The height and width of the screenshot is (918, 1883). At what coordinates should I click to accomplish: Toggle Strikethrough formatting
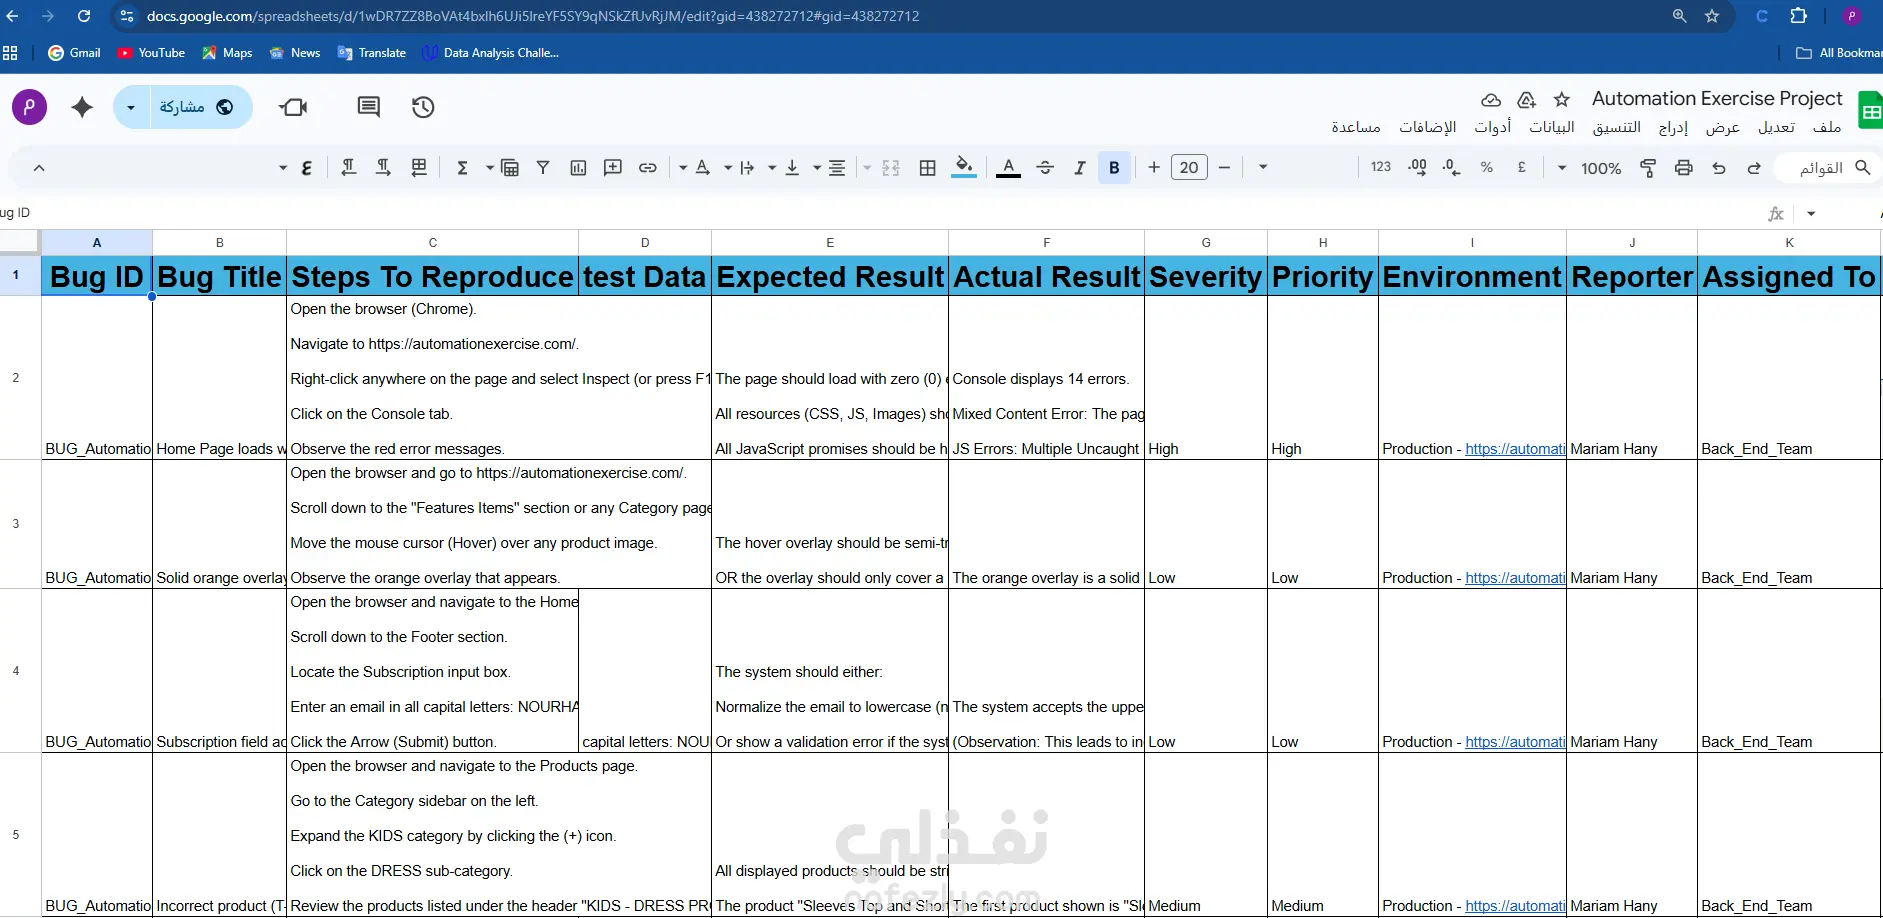1045,168
